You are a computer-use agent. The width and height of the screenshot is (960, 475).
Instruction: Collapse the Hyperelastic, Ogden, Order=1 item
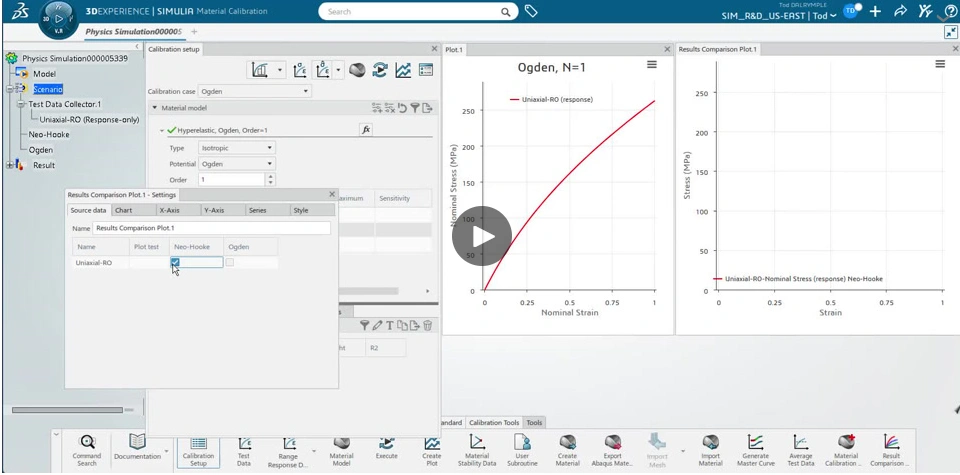click(162, 130)
